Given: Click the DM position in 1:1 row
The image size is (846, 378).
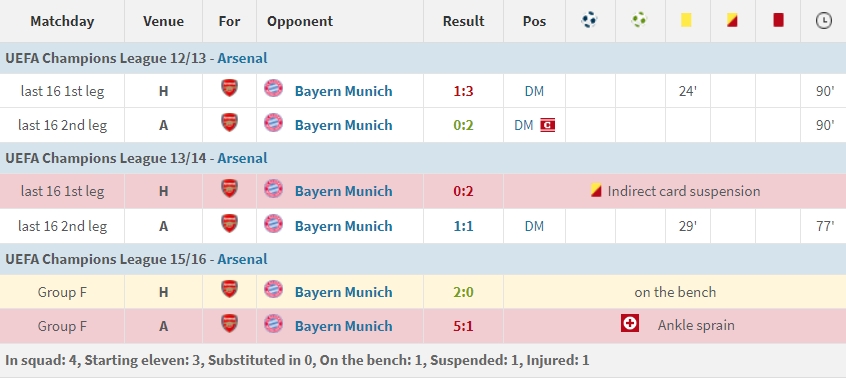Looking at the screenshot, I should pyautogui.click(x=534, y=226).
